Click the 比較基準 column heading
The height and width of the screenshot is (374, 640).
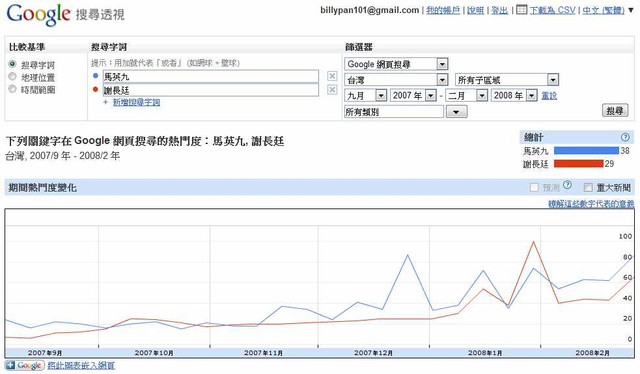pos(27,47)
